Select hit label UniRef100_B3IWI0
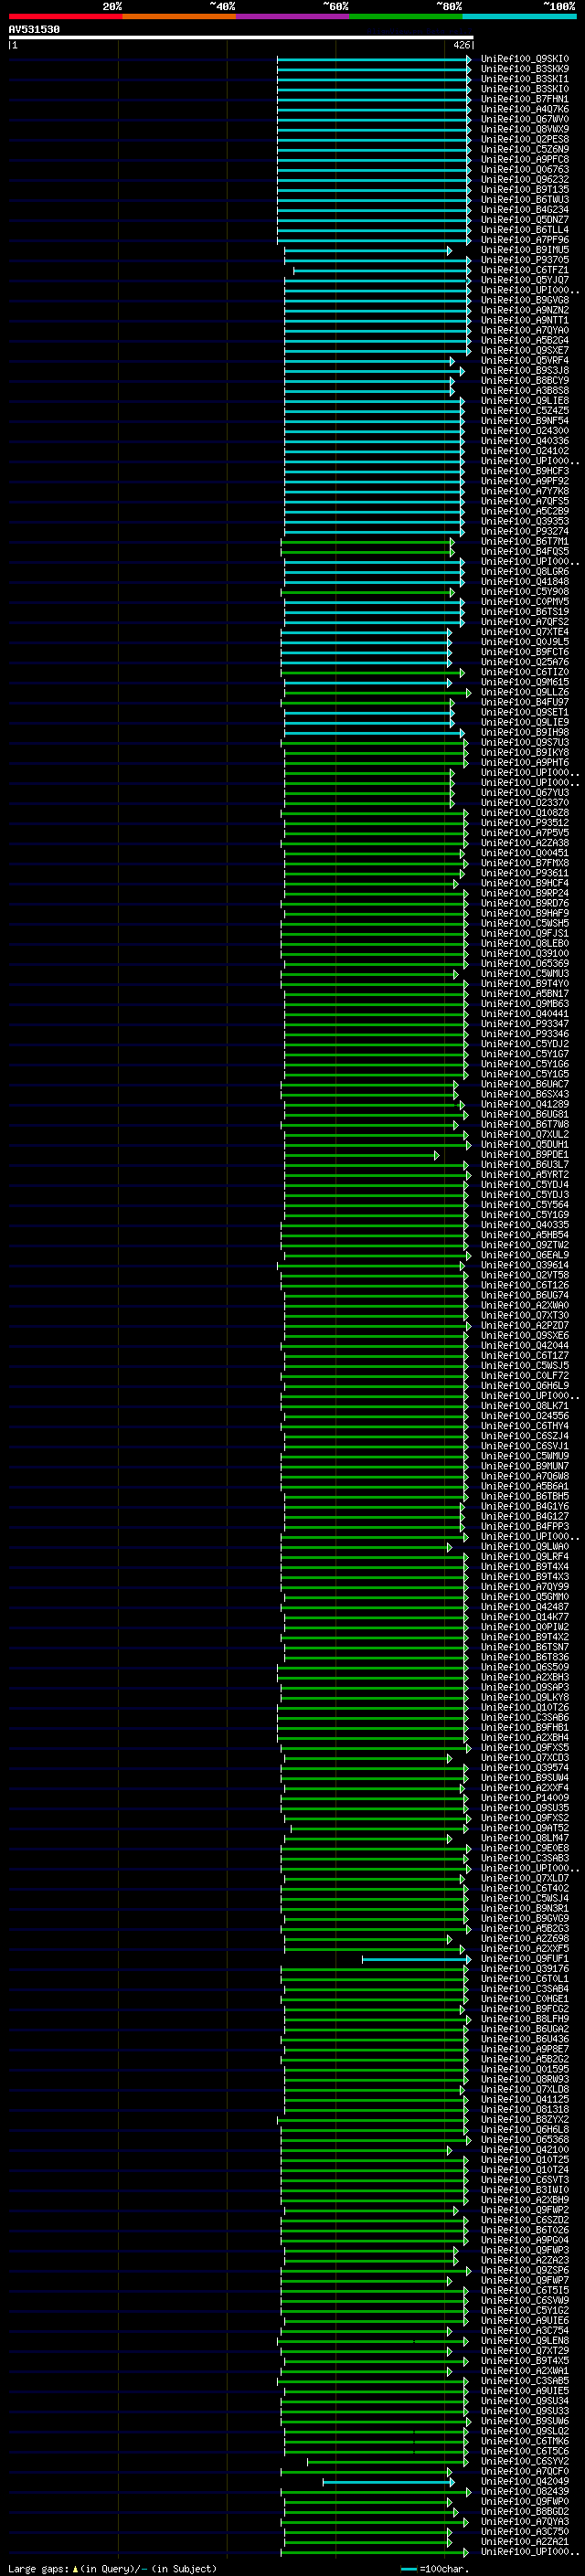The image size is (585, 2576). 524,2190
